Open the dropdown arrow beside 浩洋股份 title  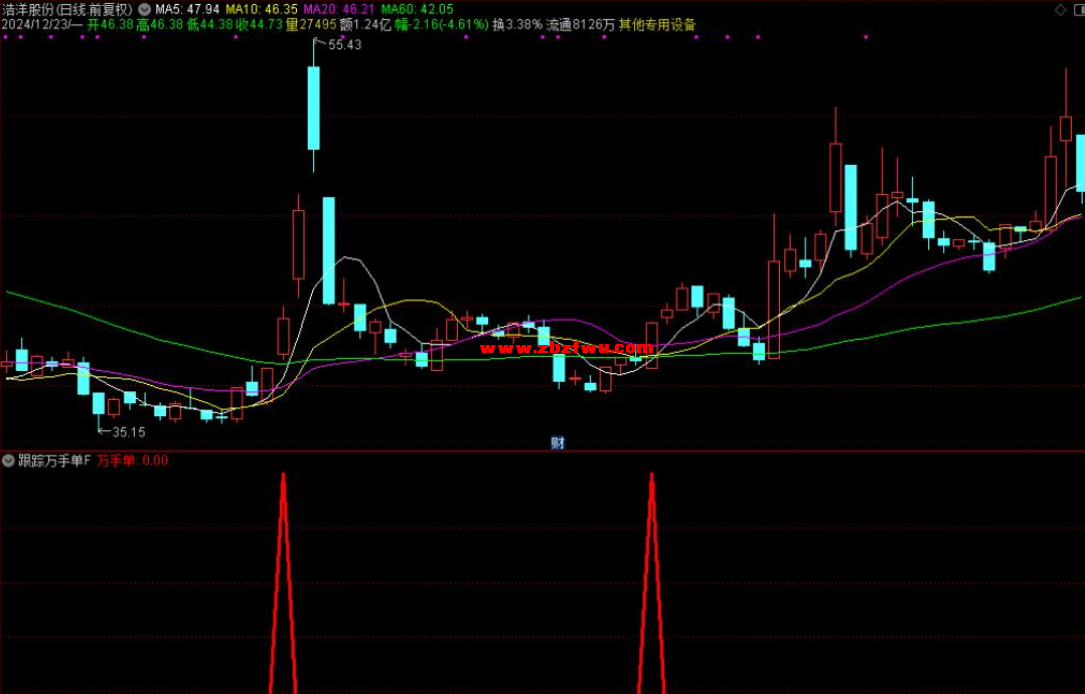(144, 10)
